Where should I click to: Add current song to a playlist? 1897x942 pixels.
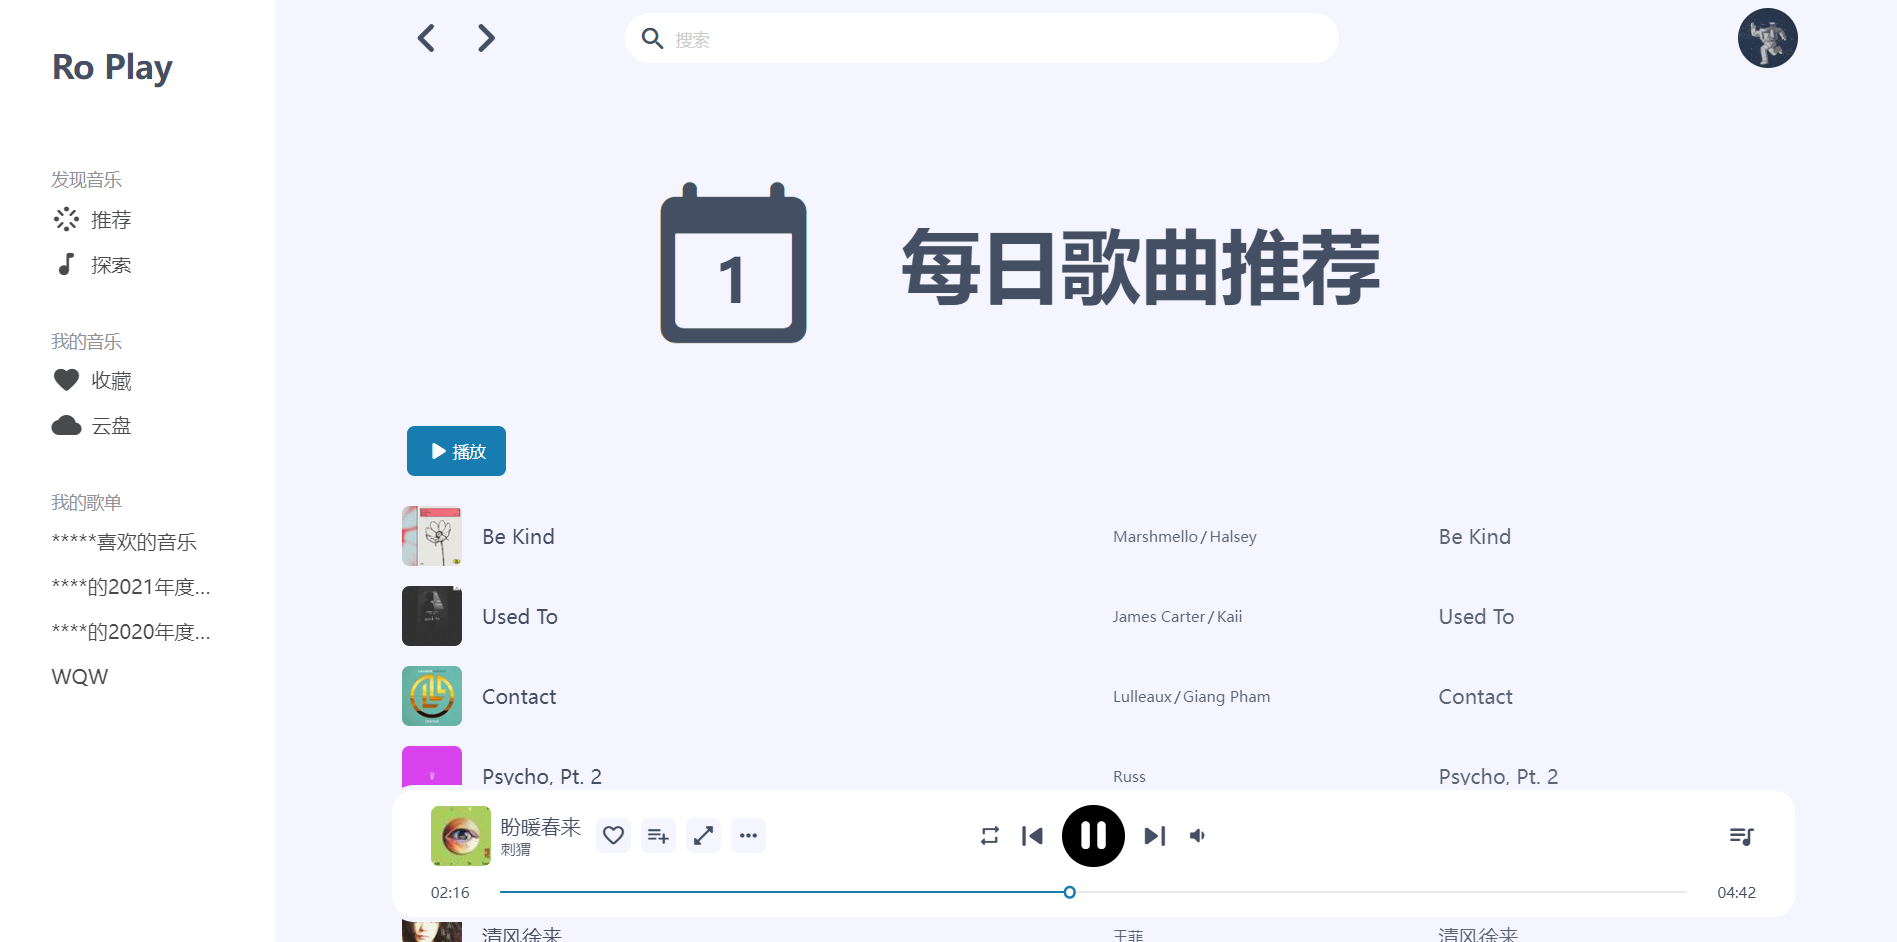(x=658, y=835)
